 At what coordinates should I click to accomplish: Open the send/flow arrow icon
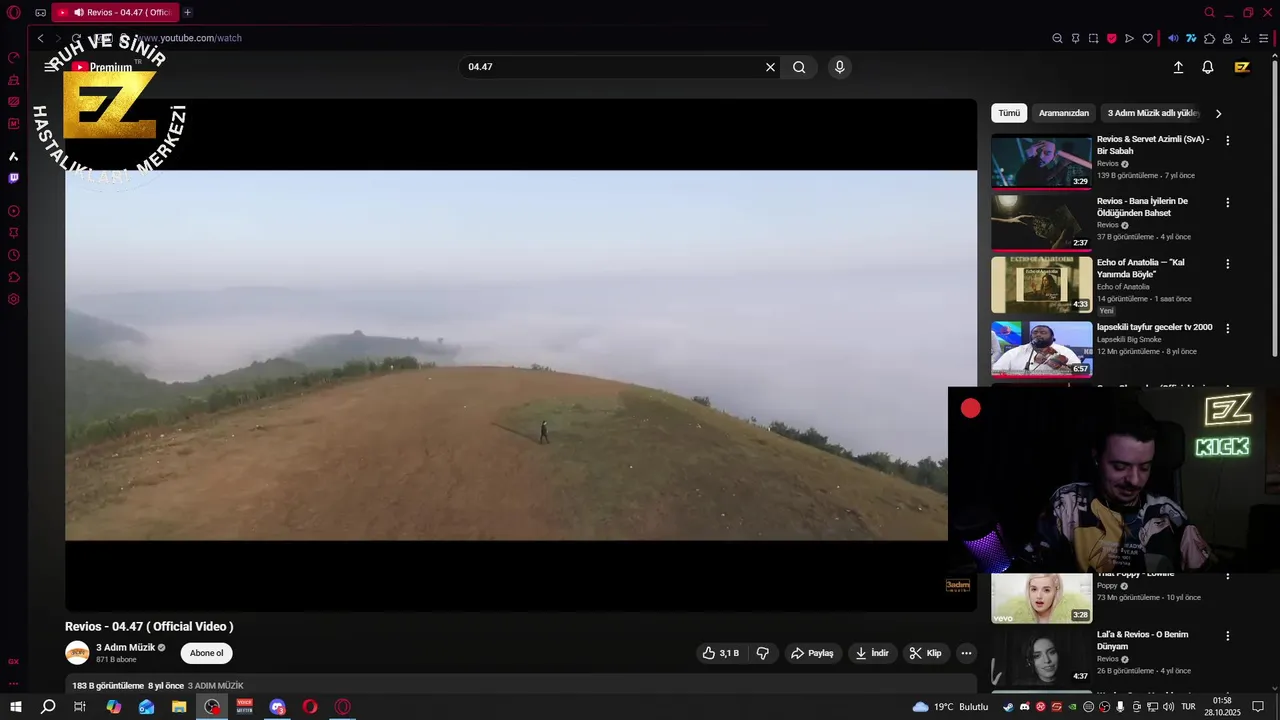click(x=1129, y=38)
